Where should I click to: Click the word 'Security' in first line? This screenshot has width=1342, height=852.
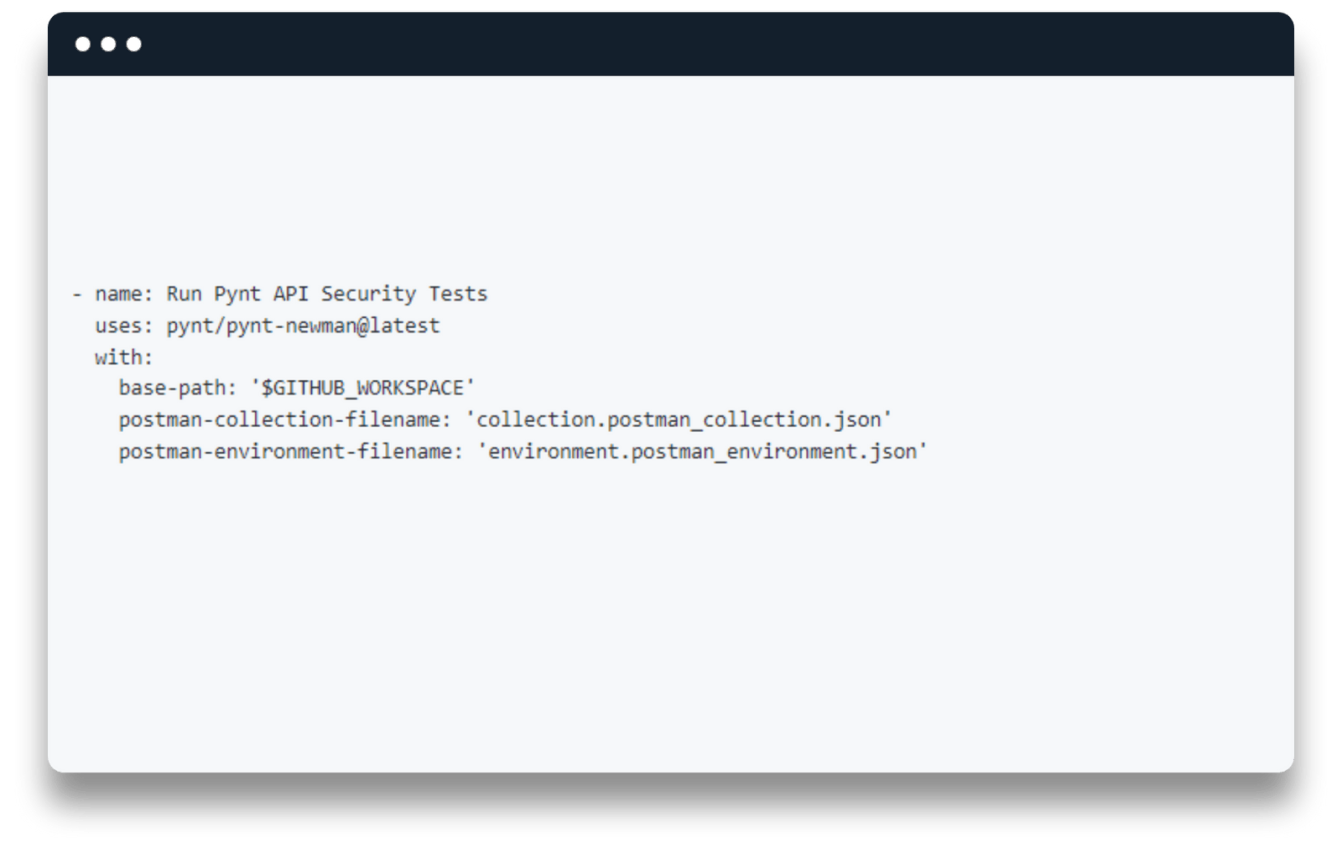point(368,294)
